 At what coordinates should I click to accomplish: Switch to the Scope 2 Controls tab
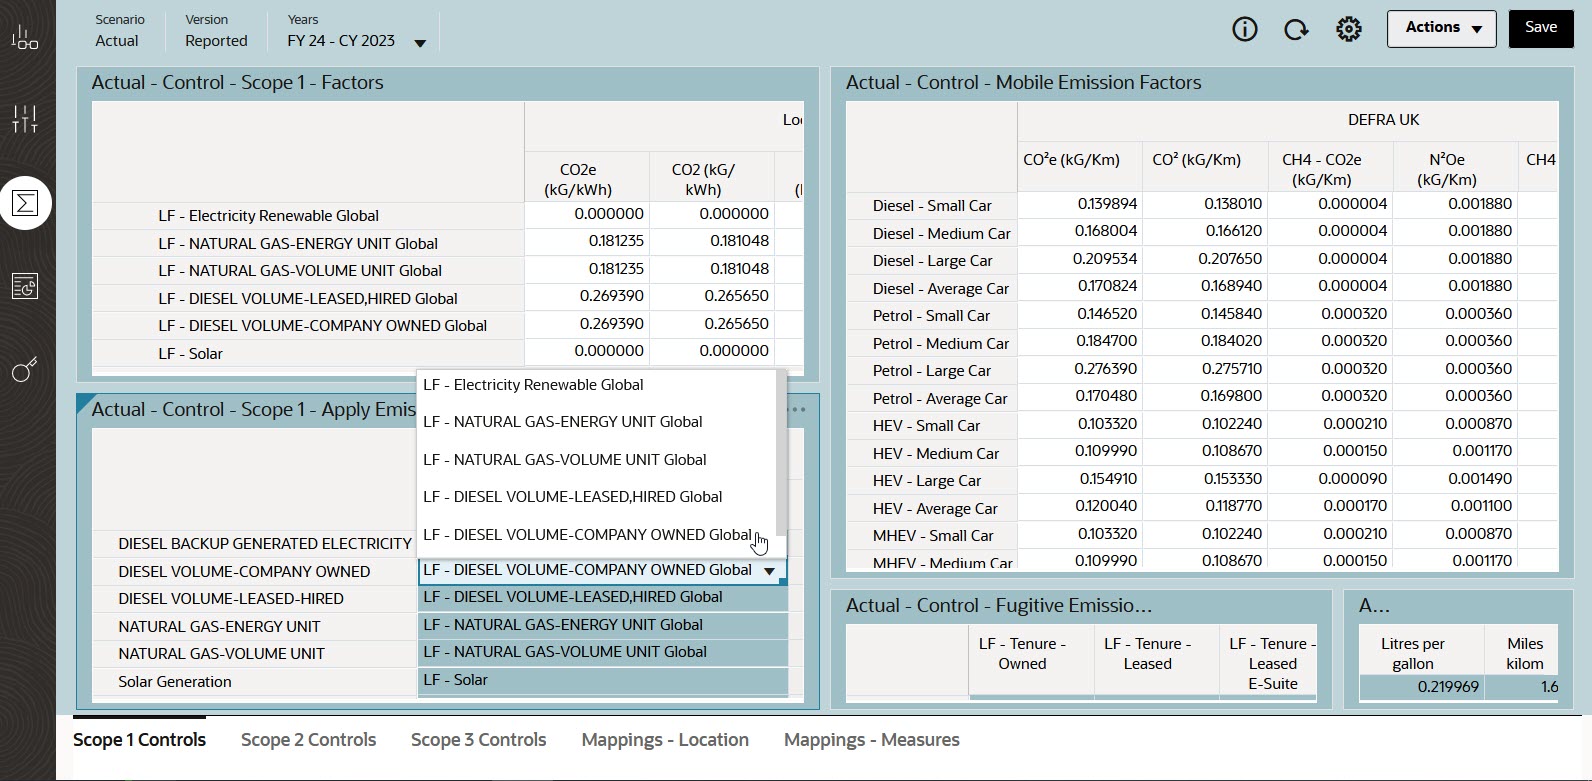(x=308, y=740)
